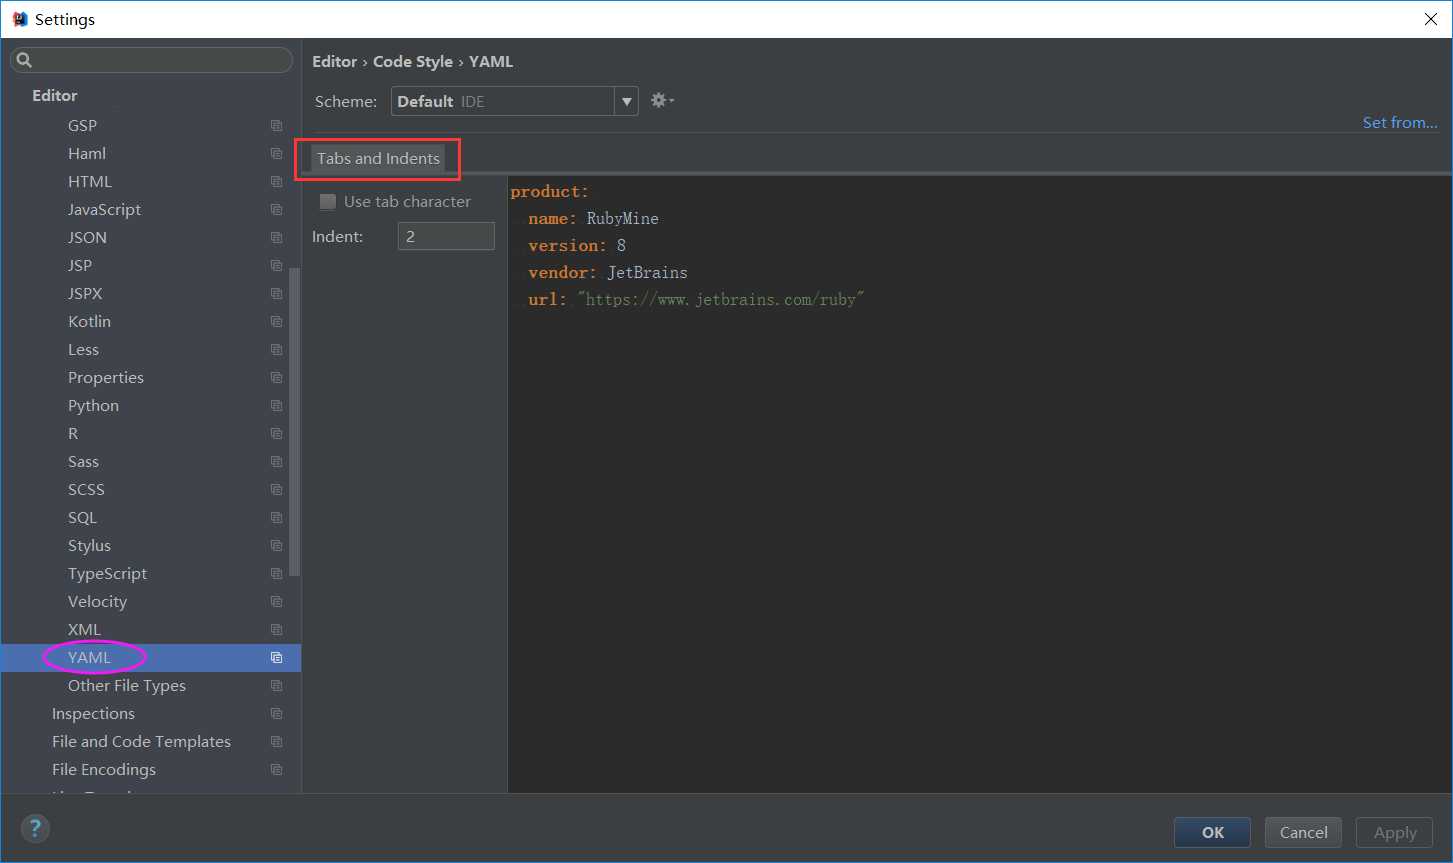1453x863 pixels.
Task: Click the Cancel button
Action: pos(1304,832)
